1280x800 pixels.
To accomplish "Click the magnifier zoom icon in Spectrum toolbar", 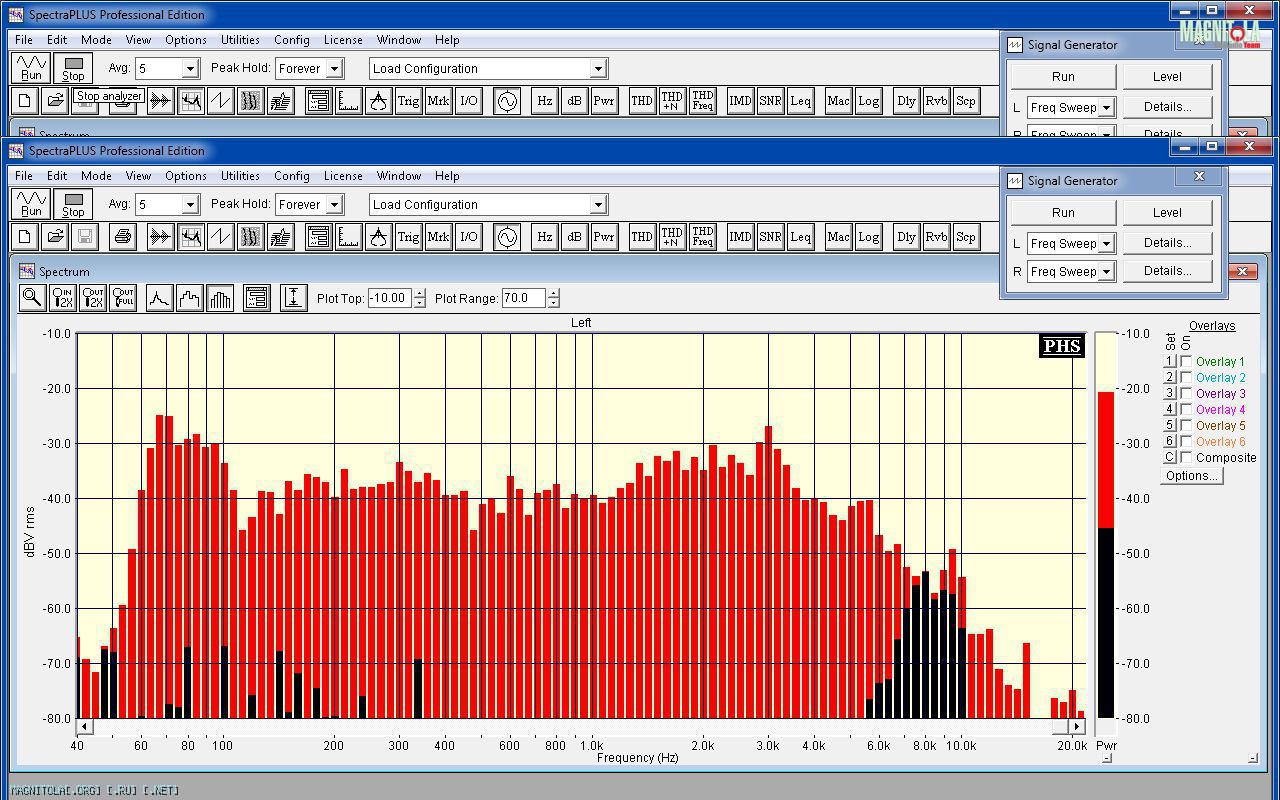I will click(x=32, y=297).
